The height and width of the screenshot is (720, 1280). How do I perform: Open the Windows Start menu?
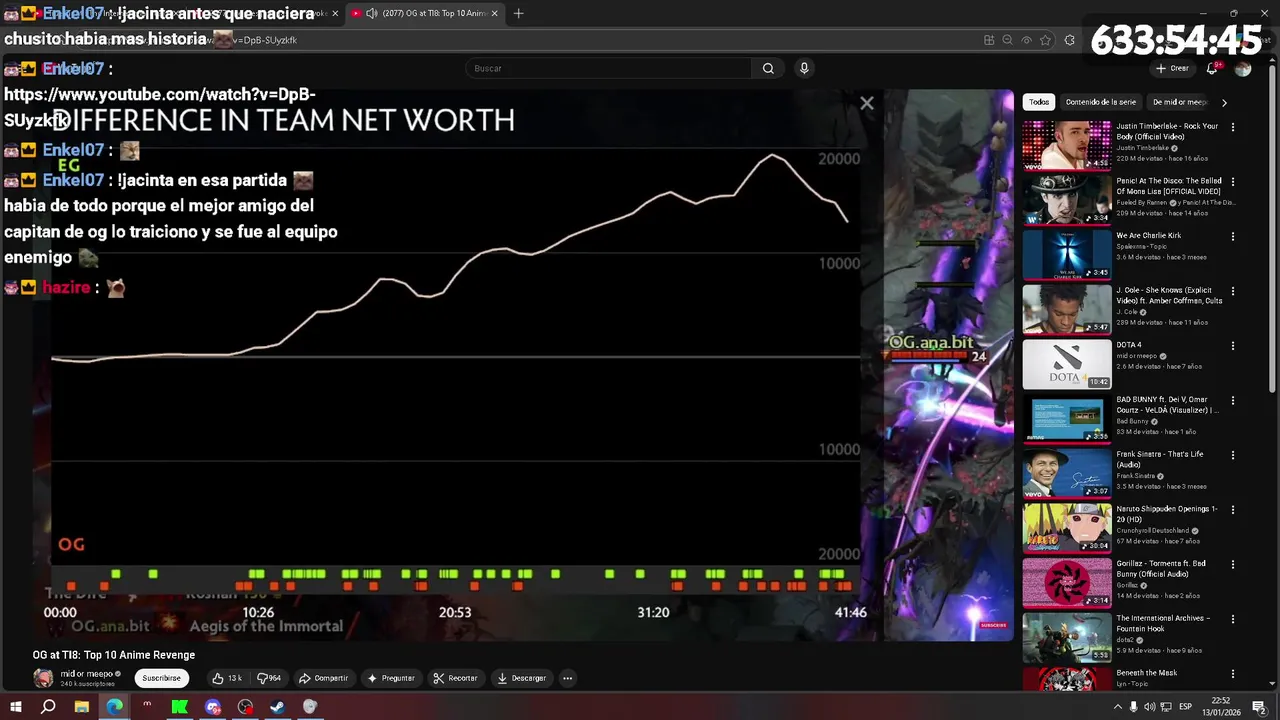[x=15, y=707]
